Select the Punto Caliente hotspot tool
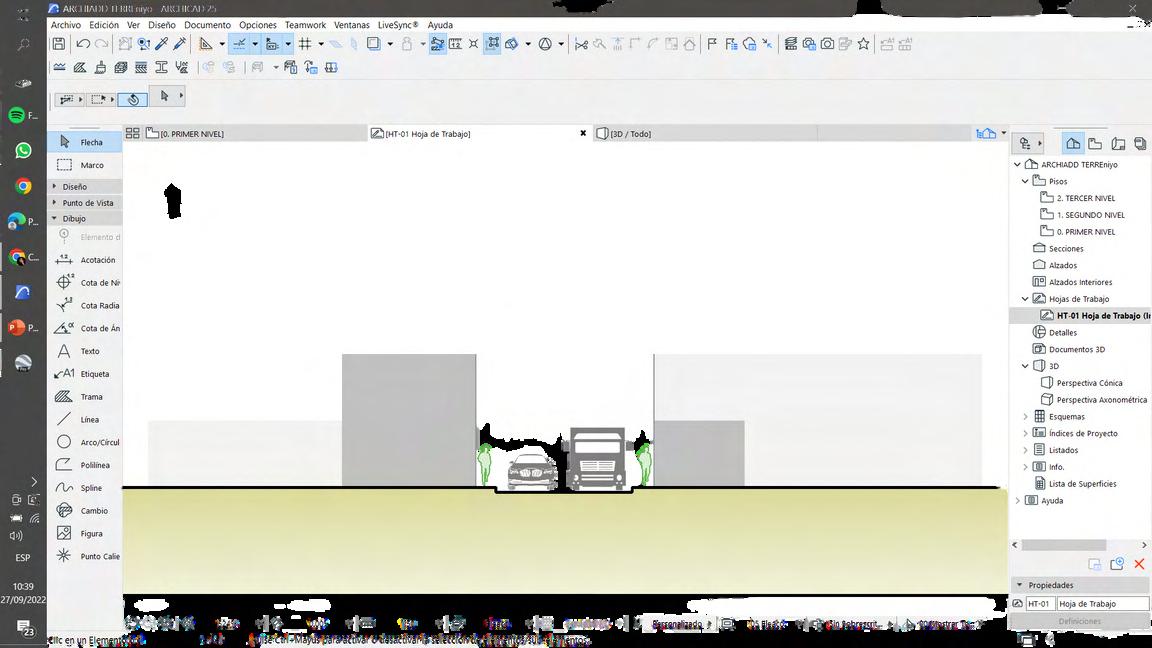Viewport: 1152px width, 648px height. pyautogui.click(x=87, y=556)
